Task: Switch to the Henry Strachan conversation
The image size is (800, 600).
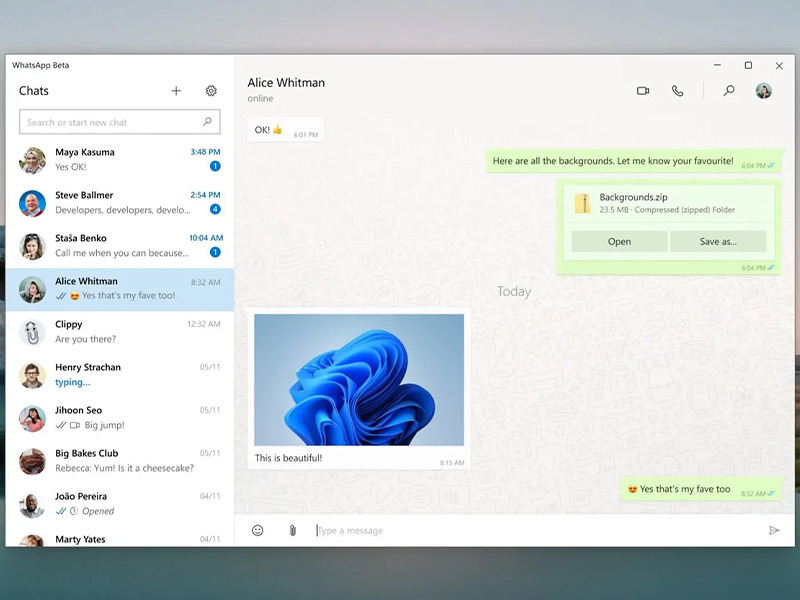Action: (120, 375)
